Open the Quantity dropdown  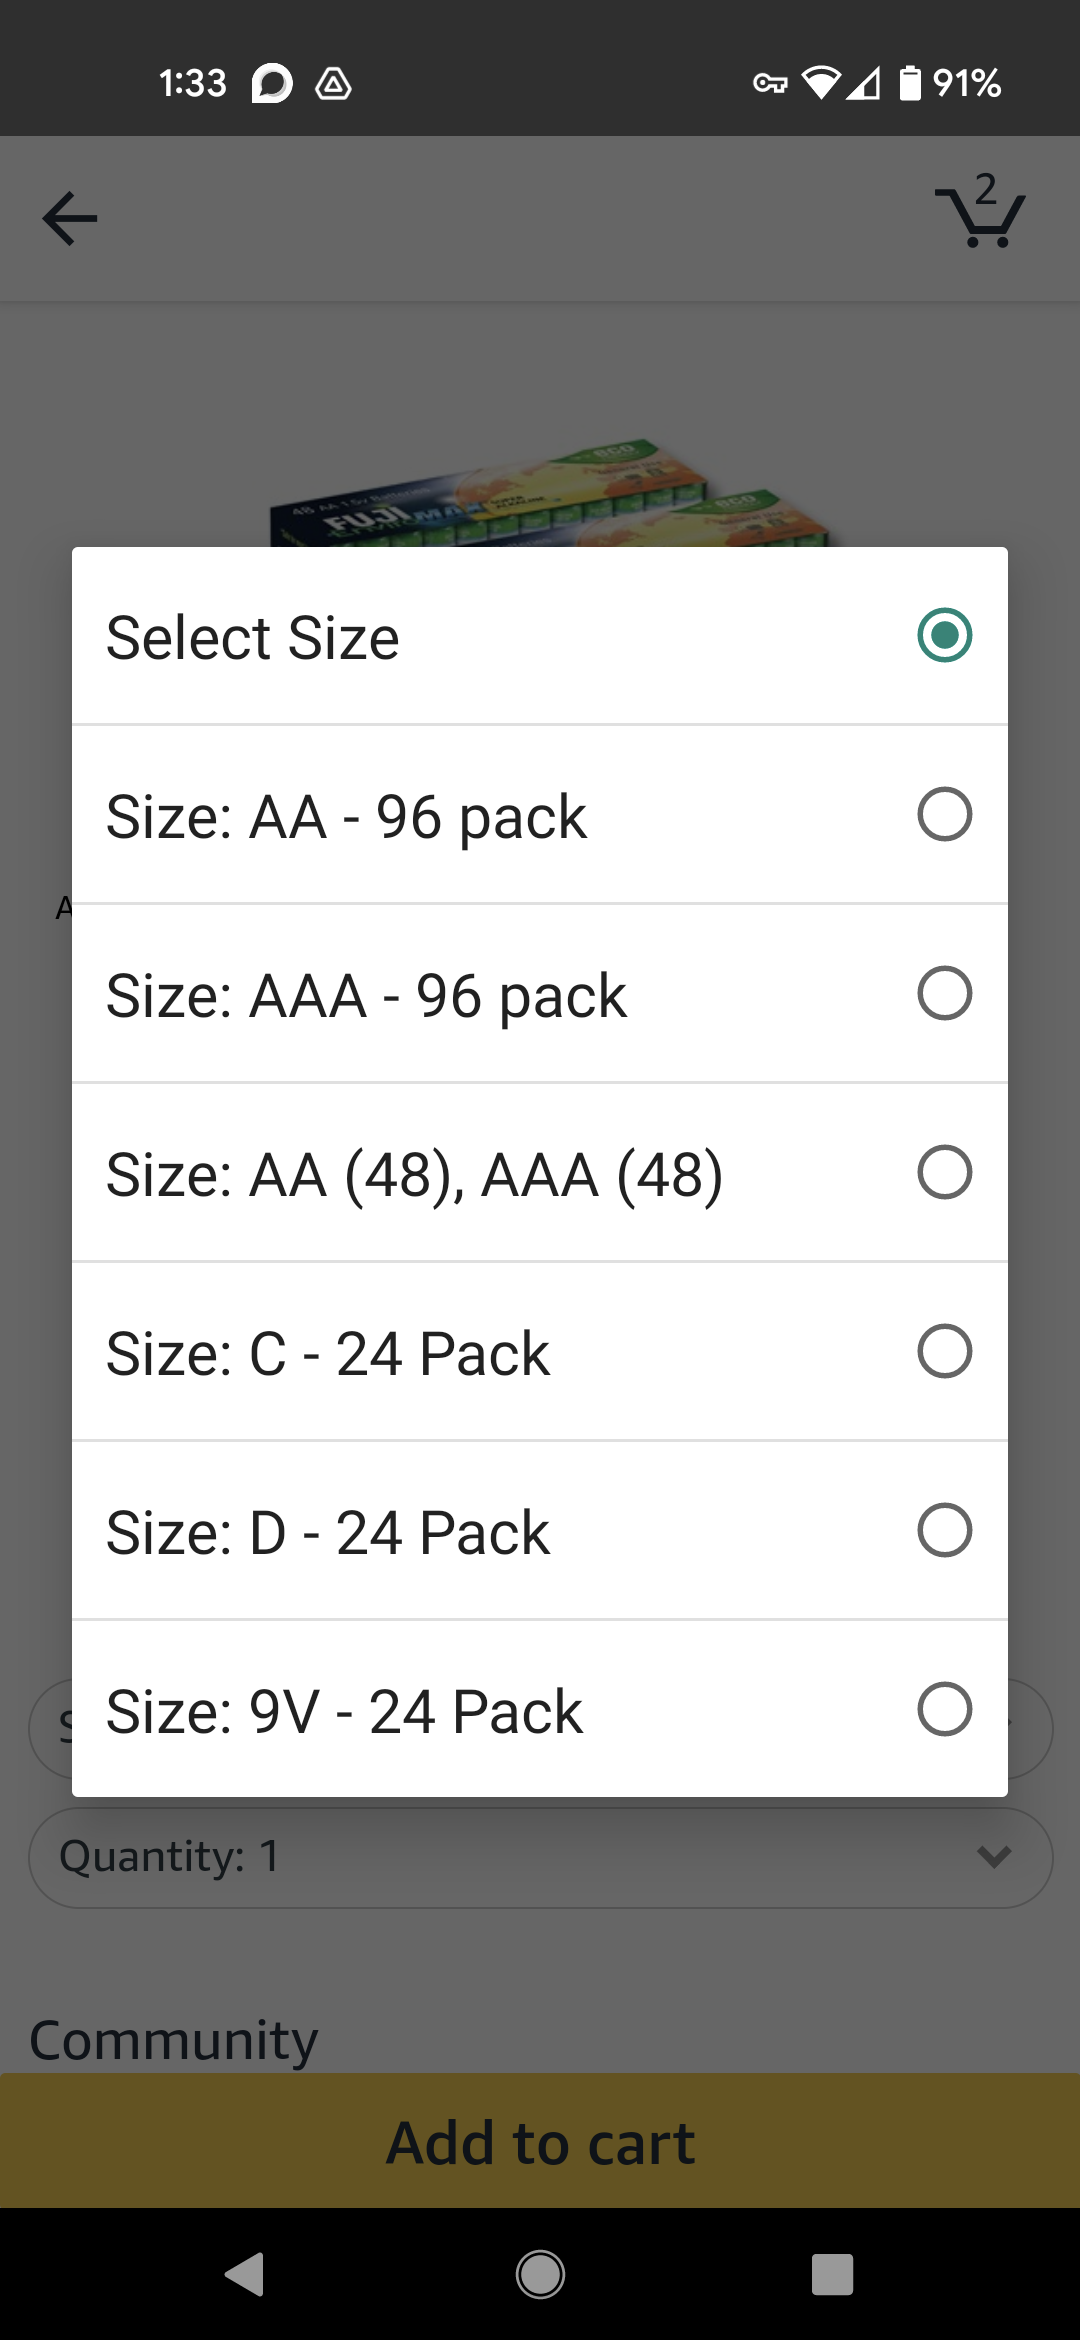coord(540,1857)
